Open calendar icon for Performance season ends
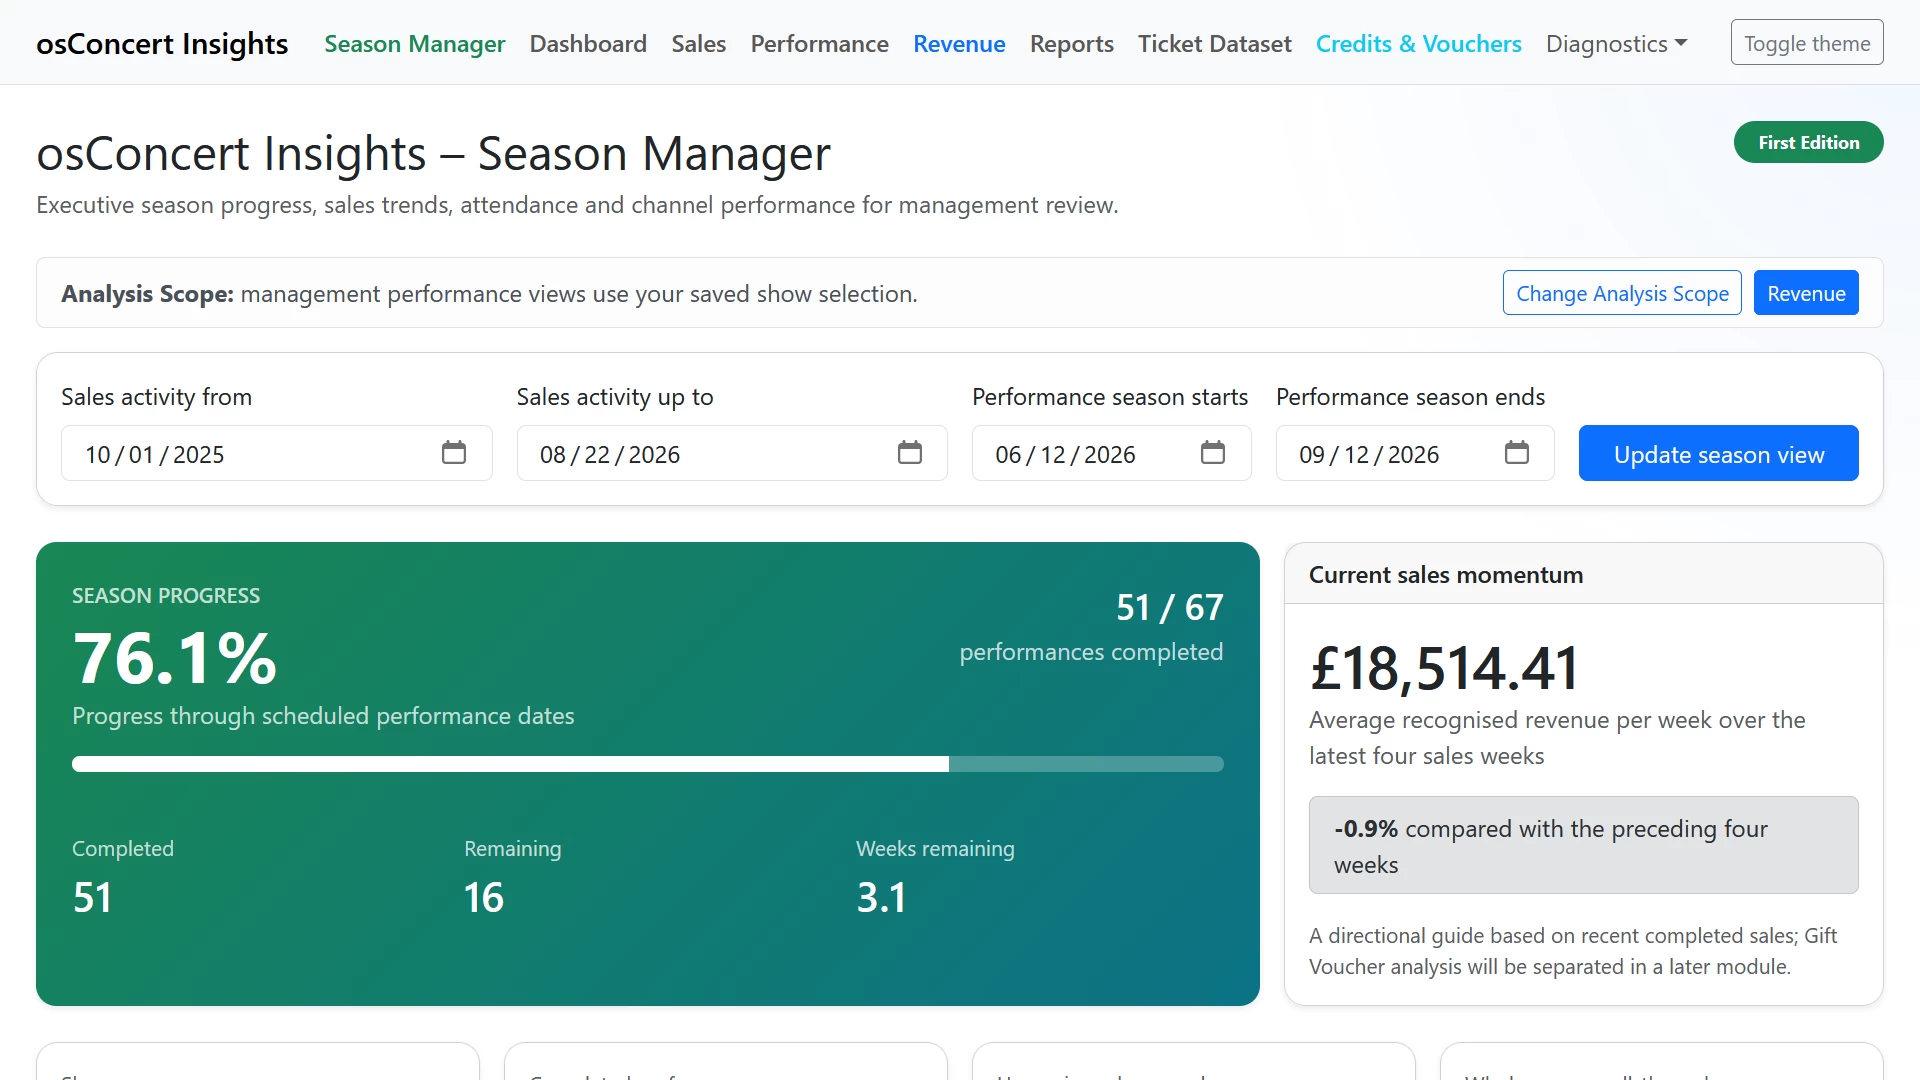The width and height of the screenshot is (1920, 1080). 1517,453
